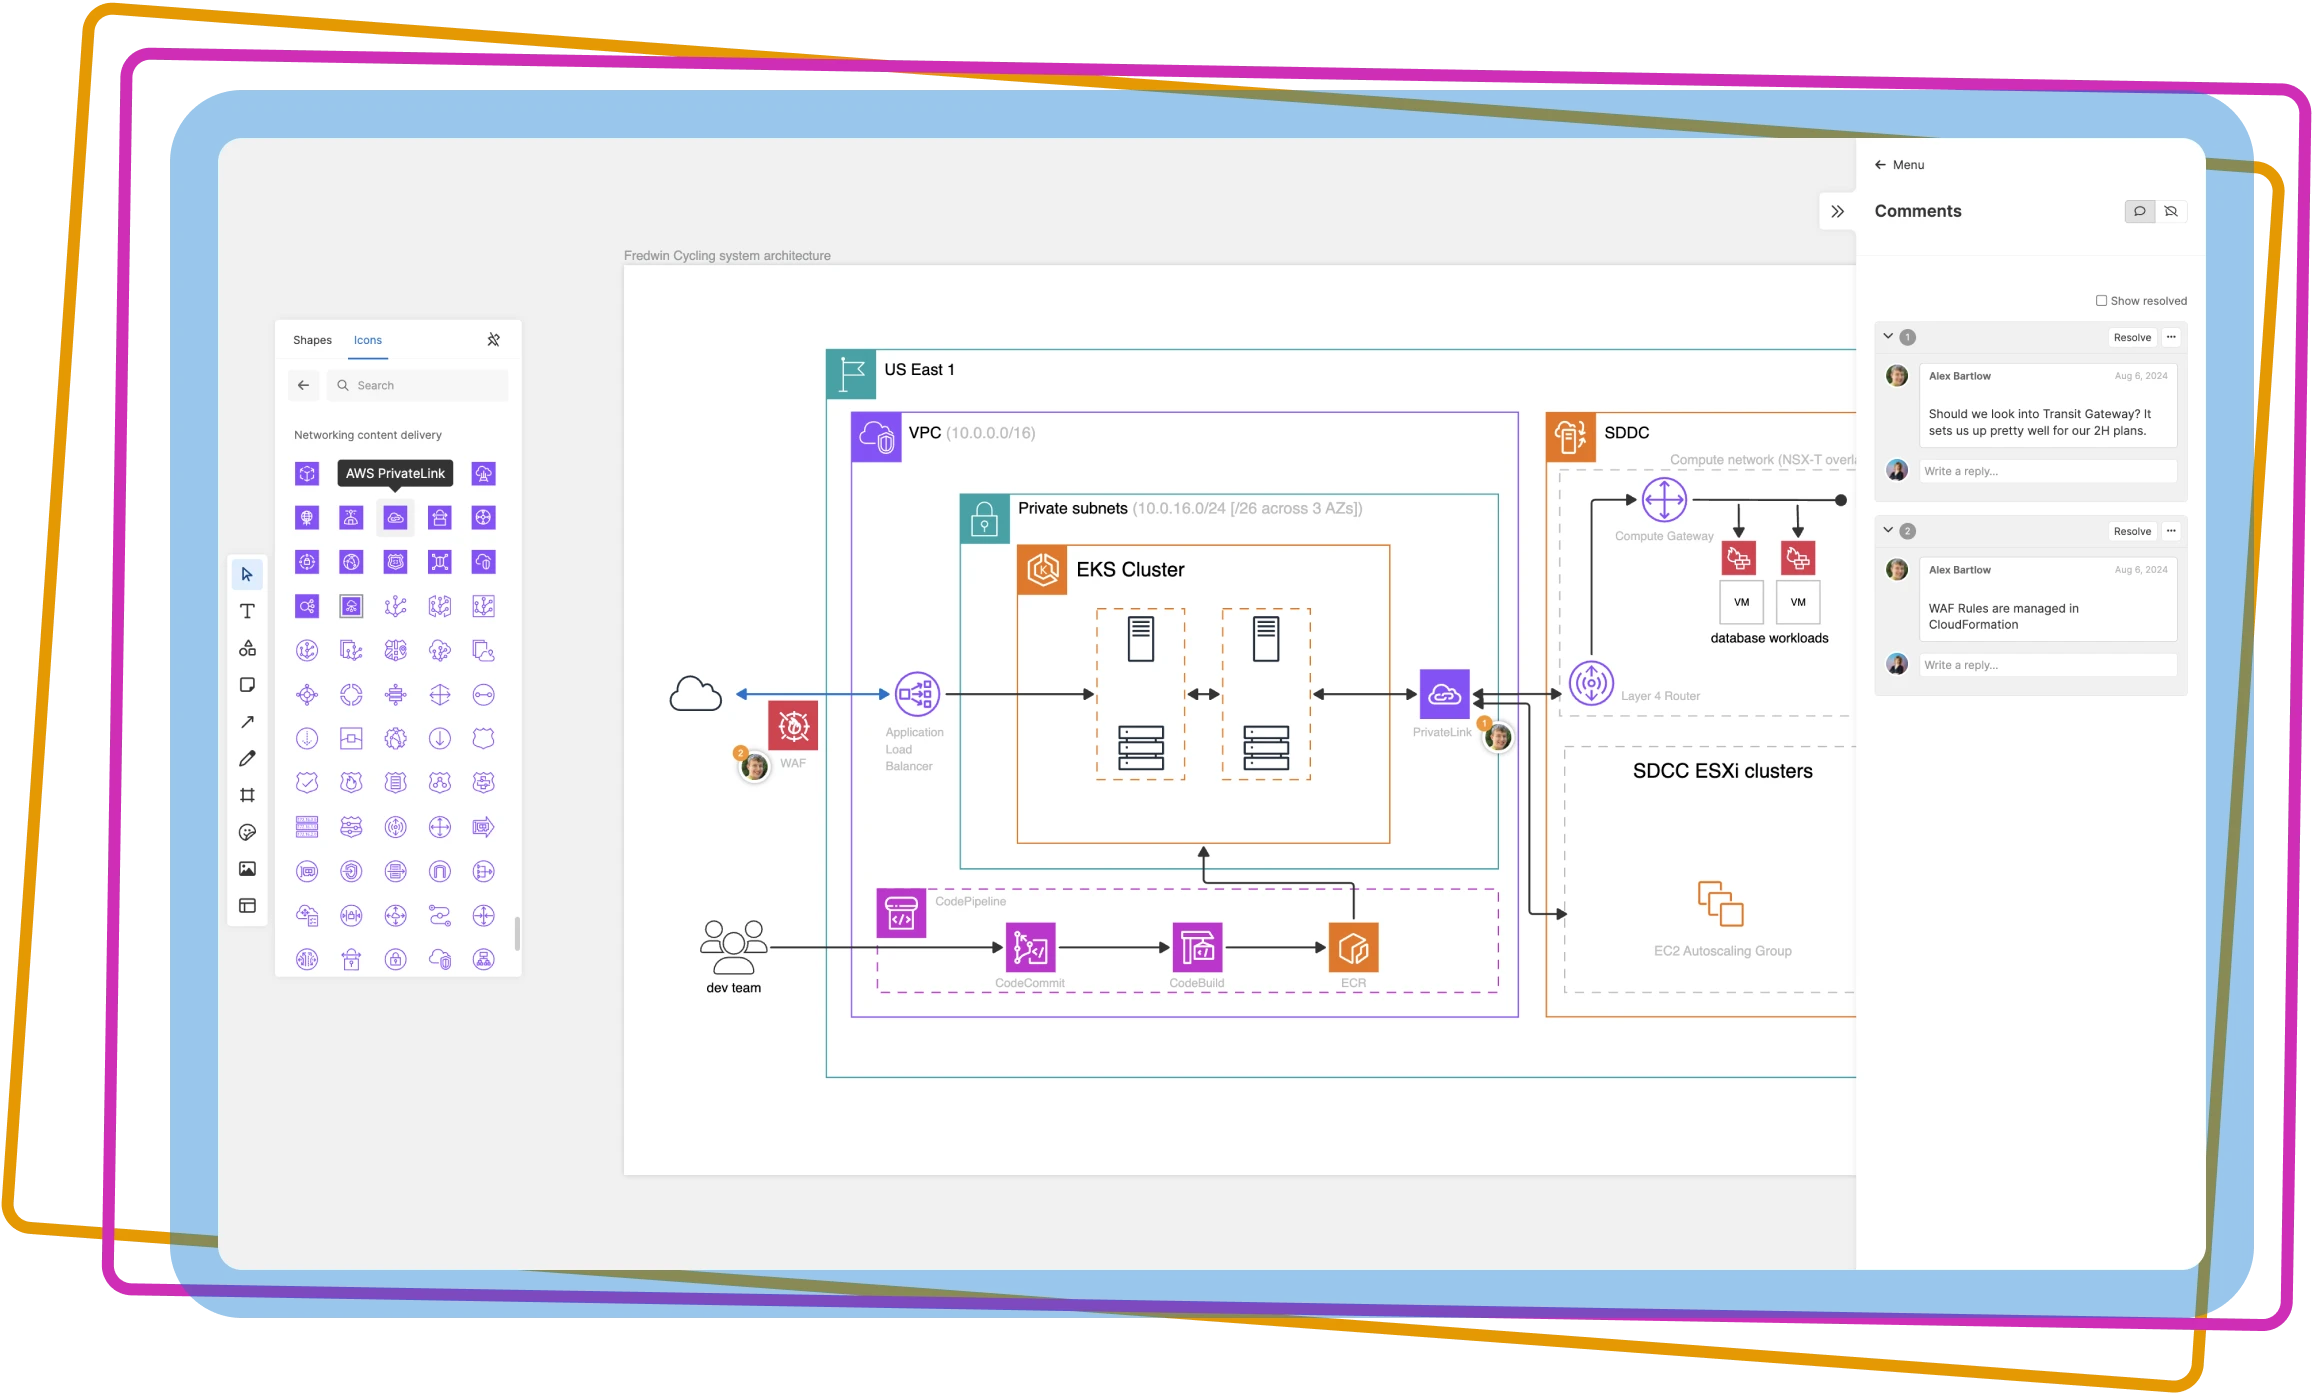
Task: Select the Arrow connector tool
Action: point(247,722)
